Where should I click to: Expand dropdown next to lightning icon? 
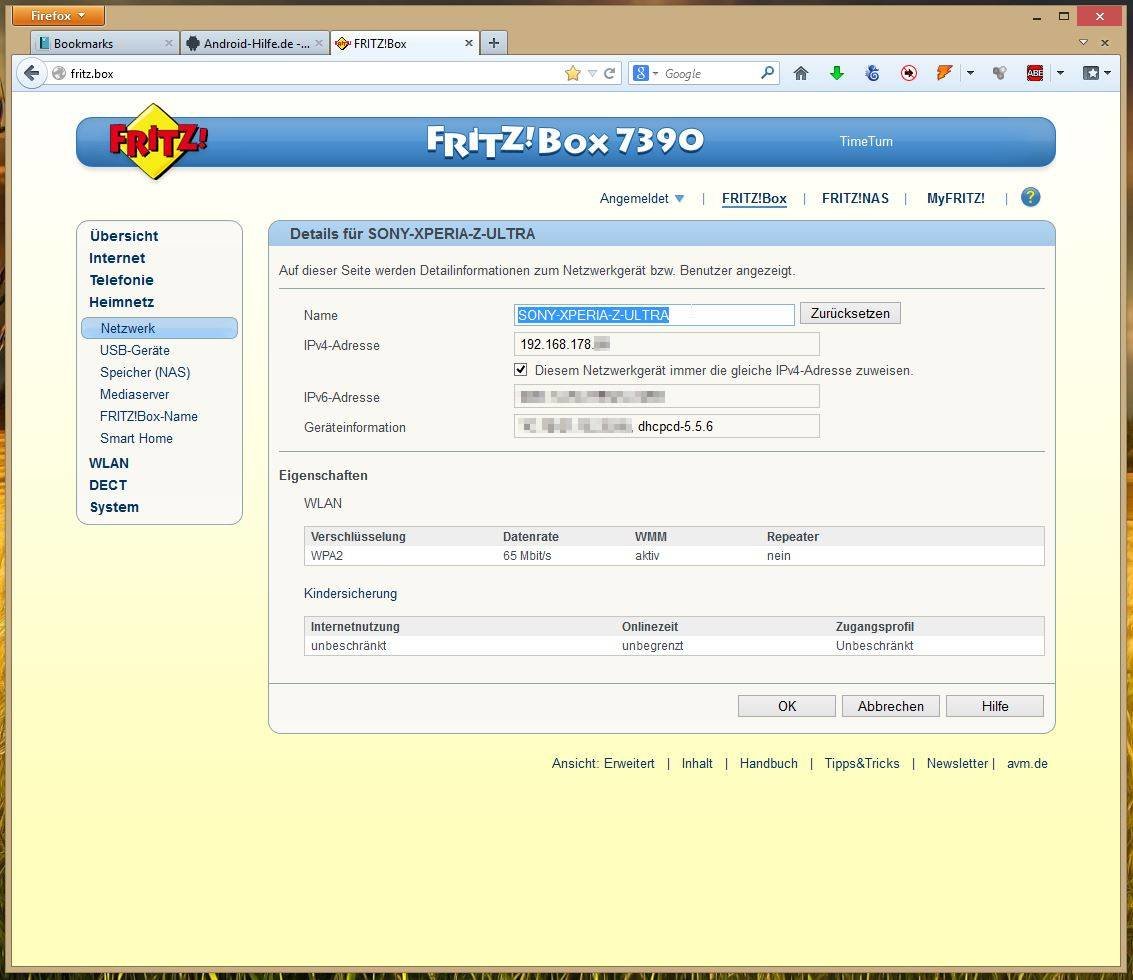(x=970, y=73)
